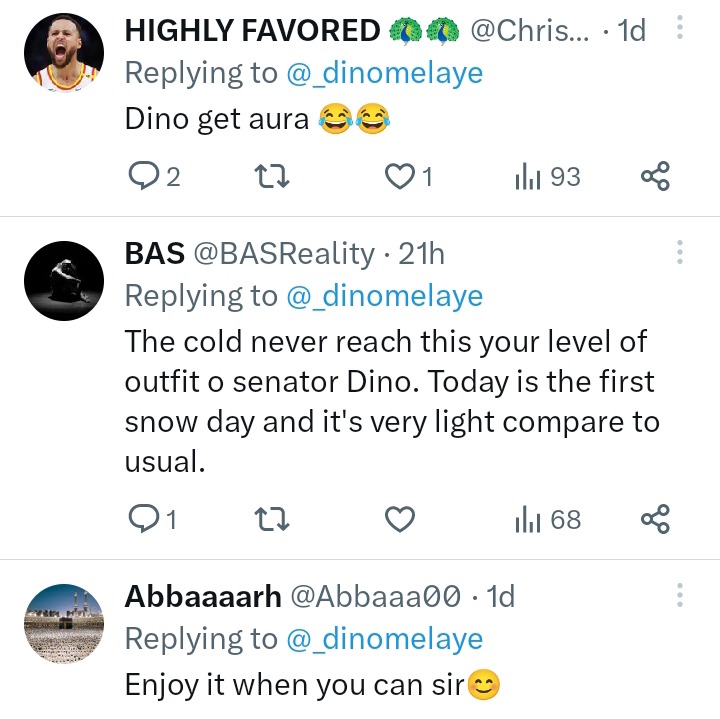Open the Abbaaaarh display name
The width and height of the screenshot is (720, 719).
203,597
